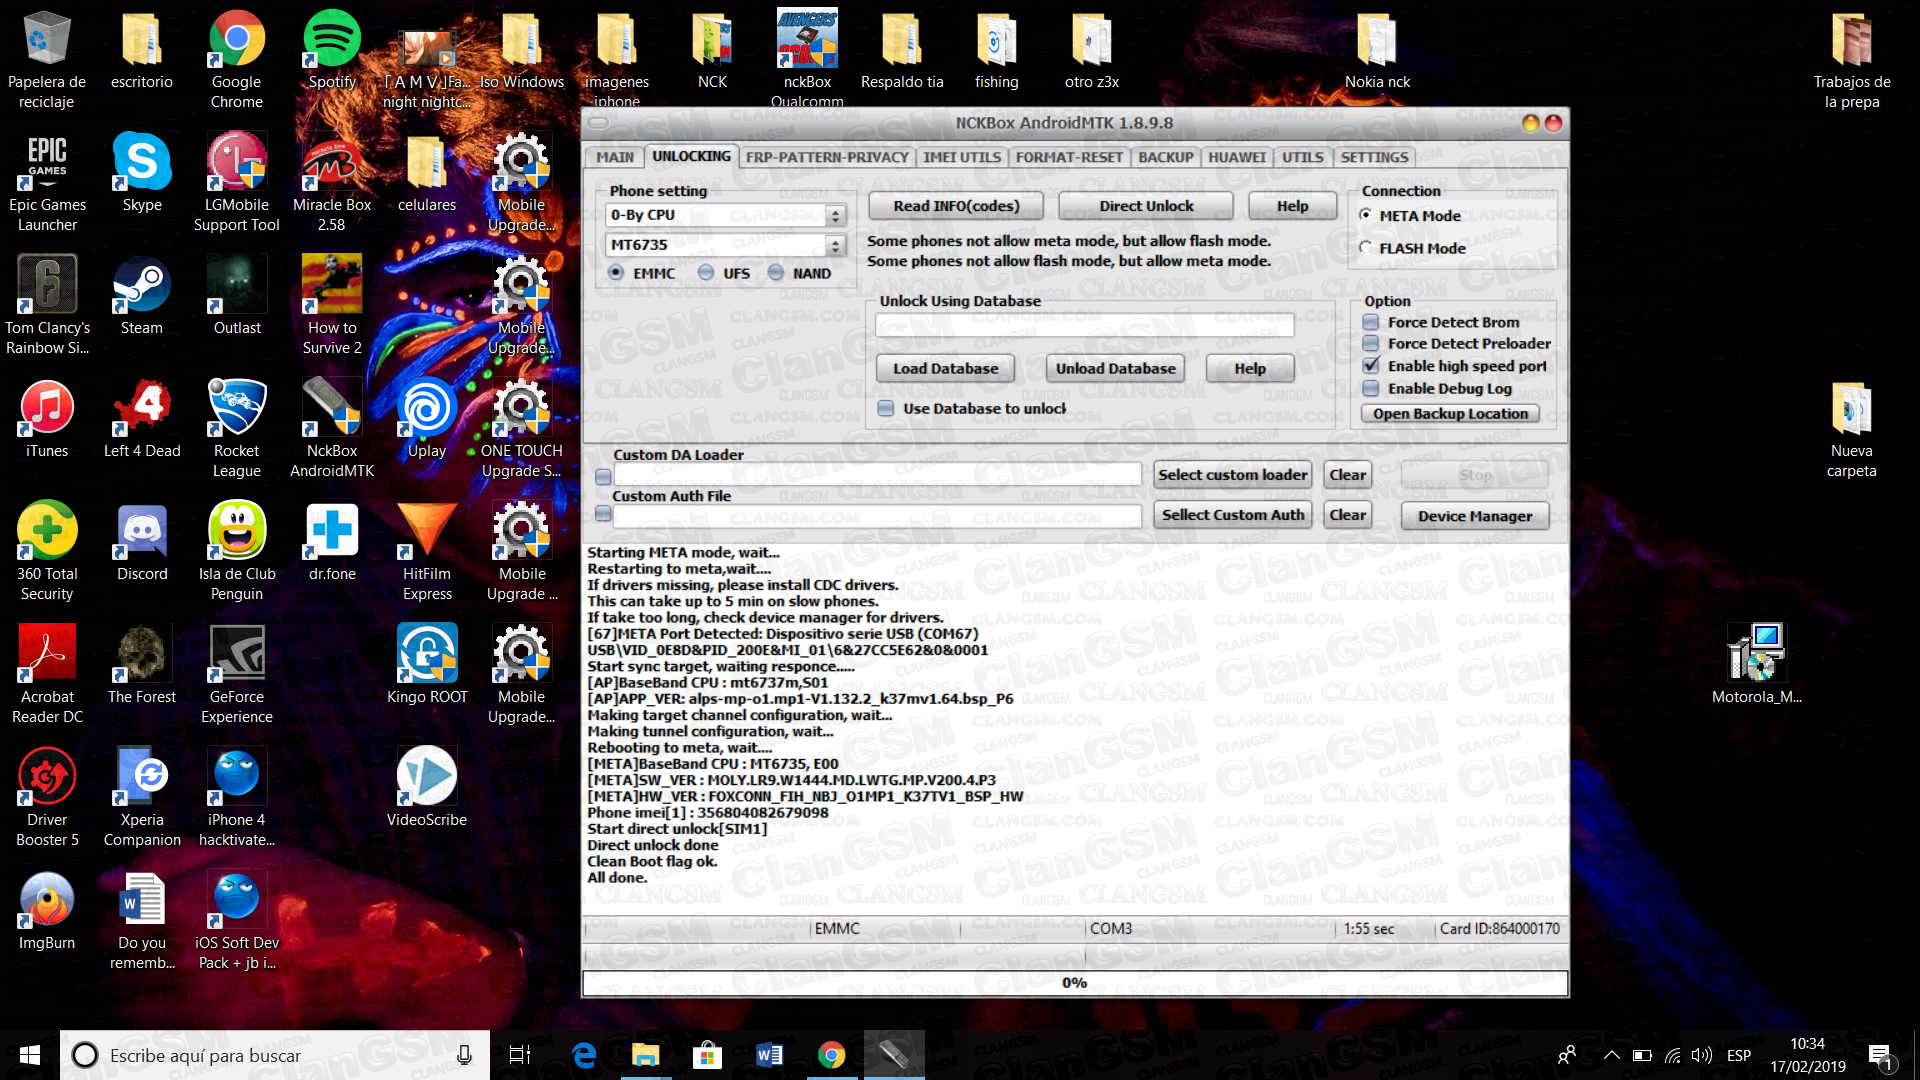Click the Windows search box

pos(275,1055)
